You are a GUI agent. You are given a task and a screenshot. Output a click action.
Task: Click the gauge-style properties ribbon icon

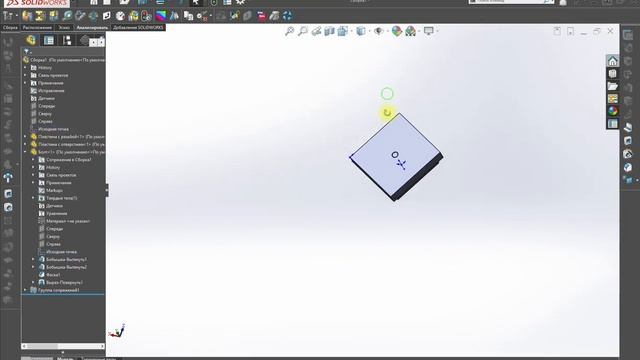pos(120,16)
